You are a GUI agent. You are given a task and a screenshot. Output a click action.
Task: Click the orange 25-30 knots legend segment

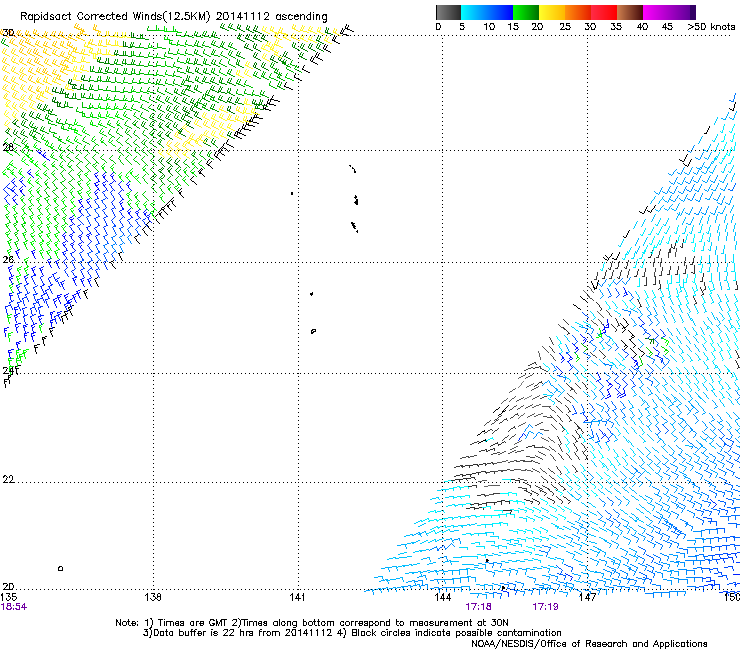pos(578,12)
